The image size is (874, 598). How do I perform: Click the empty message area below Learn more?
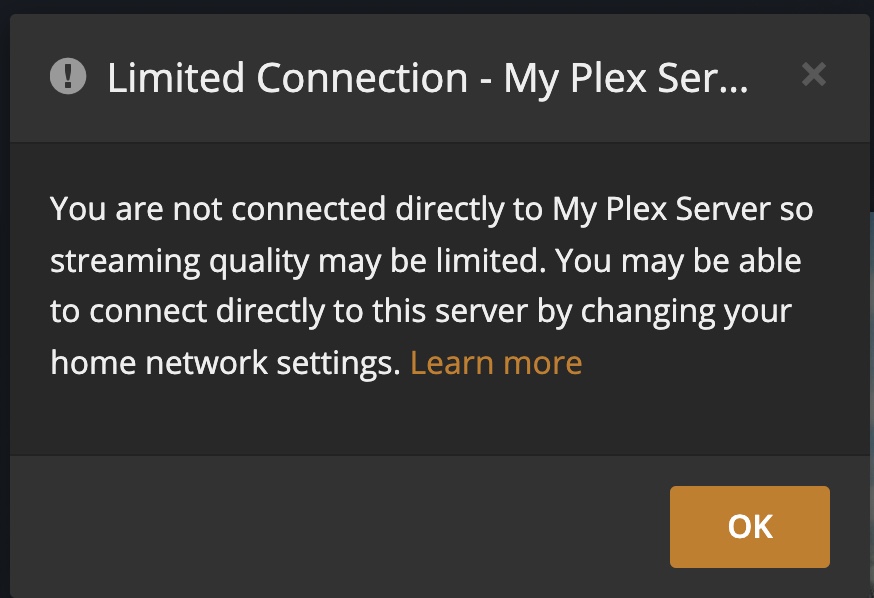coord(439,418)
